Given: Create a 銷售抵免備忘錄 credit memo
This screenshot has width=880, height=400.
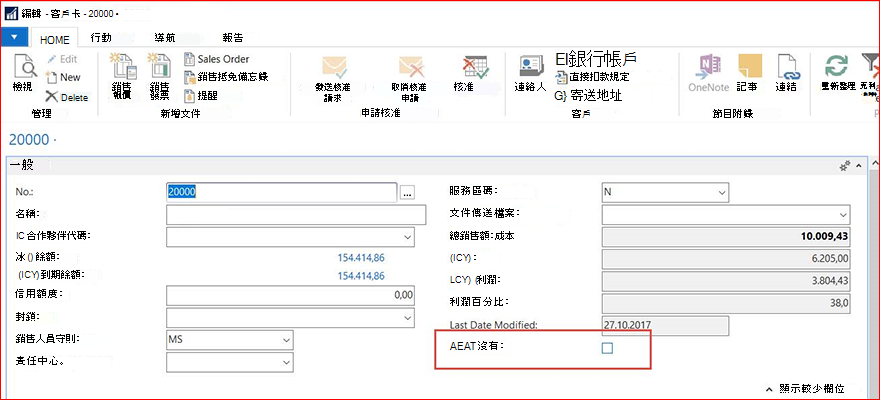Looking at the screenshot, I should [226, 77].
